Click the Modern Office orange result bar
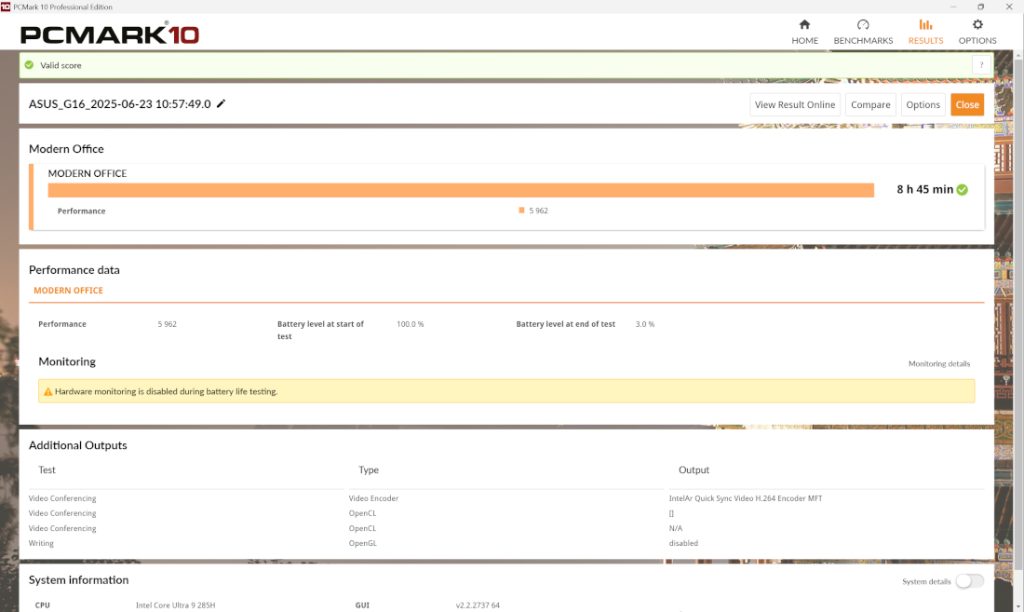The image size is (1024, 612). click(x=460, y=190)
